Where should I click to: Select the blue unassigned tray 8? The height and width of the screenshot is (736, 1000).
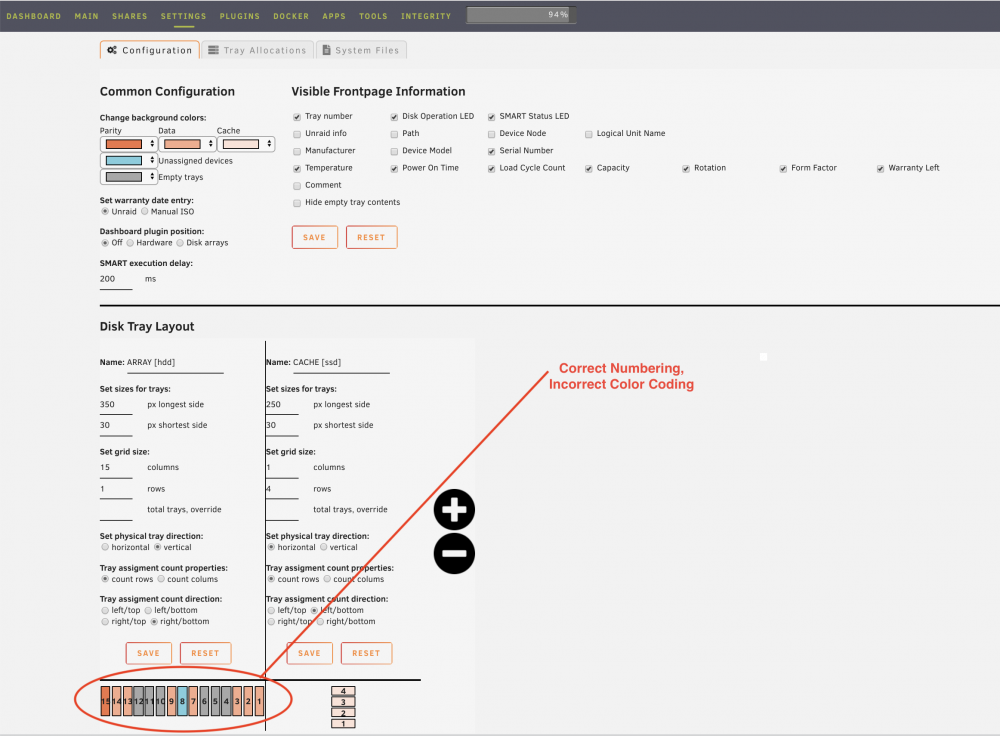tap(182, 701)
